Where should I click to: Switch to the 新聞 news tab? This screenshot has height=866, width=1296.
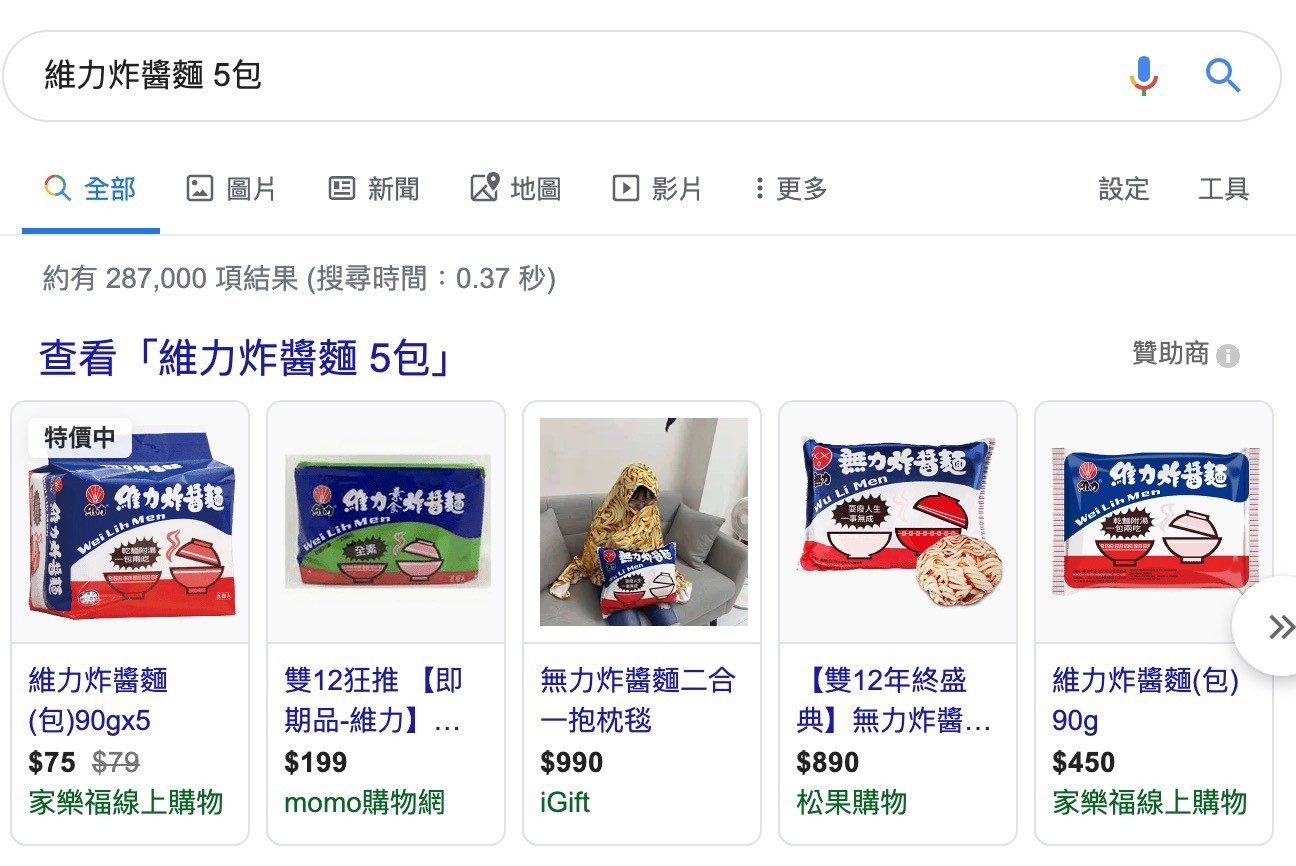(374, 188)
